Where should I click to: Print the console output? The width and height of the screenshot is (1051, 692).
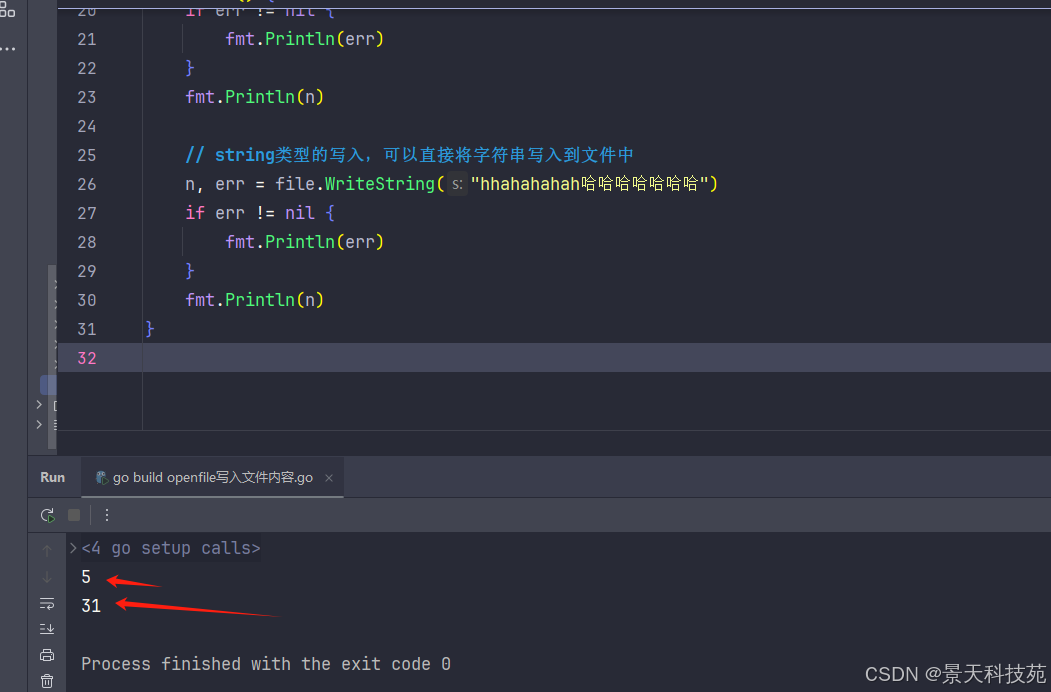coord(47,655)
